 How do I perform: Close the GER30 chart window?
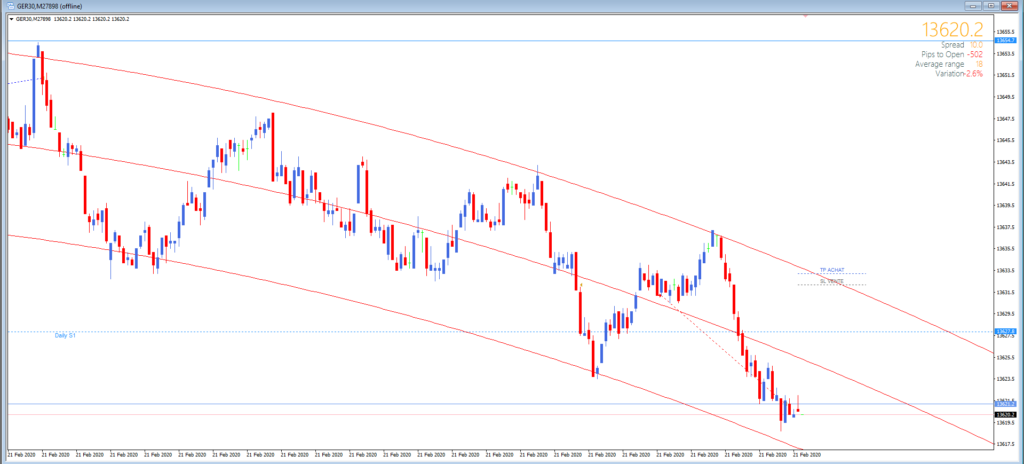1010,5
